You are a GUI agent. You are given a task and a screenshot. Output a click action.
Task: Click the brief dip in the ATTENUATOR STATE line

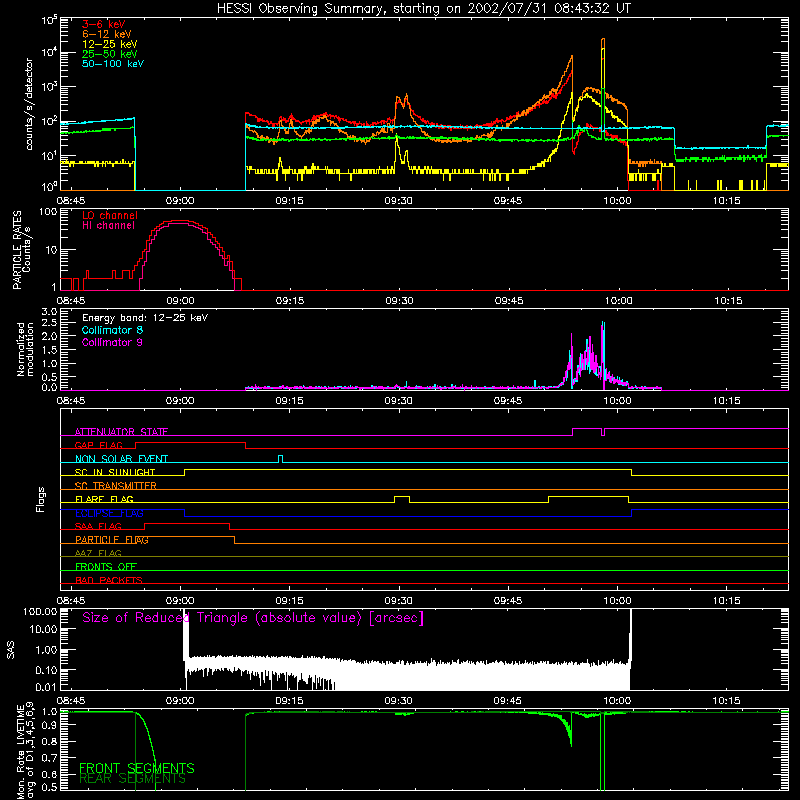603,433
